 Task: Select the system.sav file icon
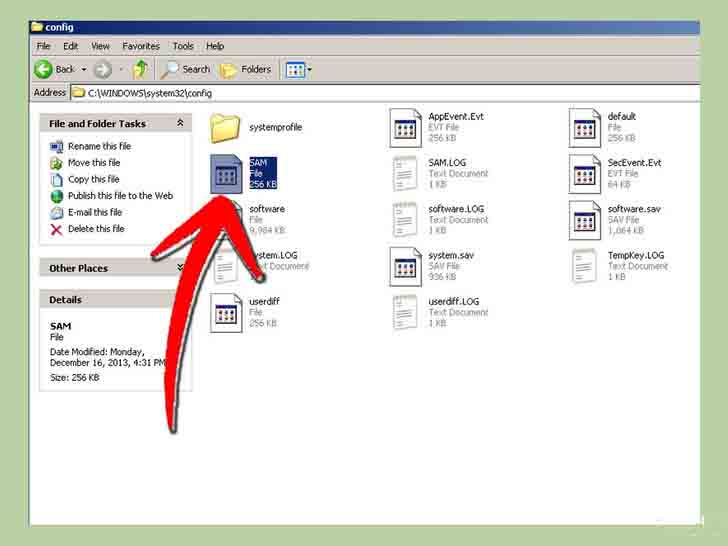[405, 266]
